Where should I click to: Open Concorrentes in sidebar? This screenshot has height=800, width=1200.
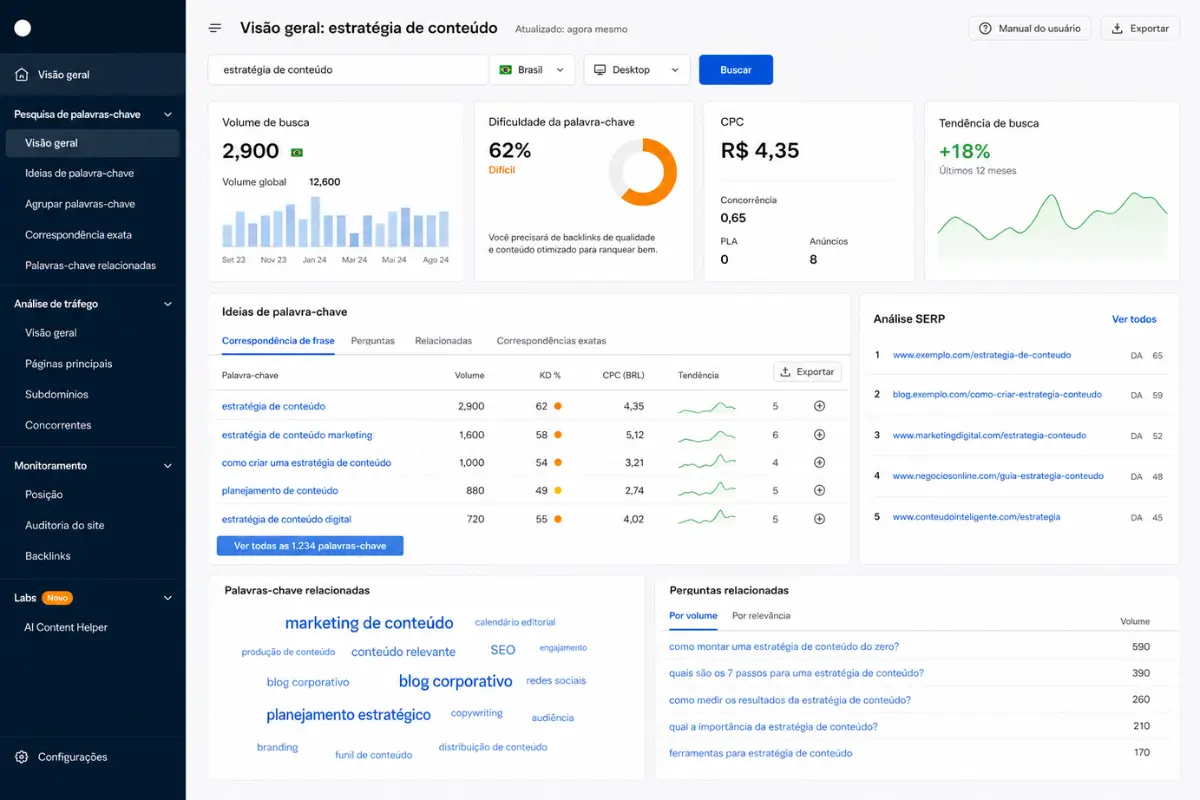coord(58,425)
